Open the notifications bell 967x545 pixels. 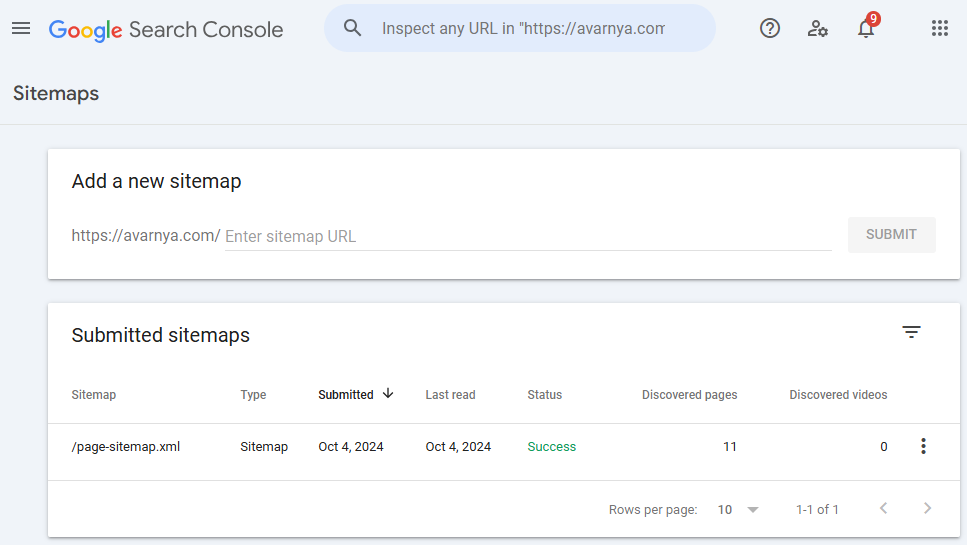point(866,28)
